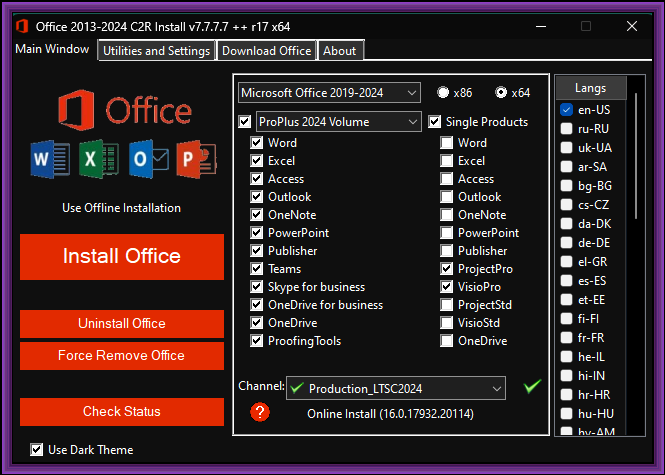Click the Use Offline Installation label
Viewport: 665px width, 475px height.
click(121, 208)
